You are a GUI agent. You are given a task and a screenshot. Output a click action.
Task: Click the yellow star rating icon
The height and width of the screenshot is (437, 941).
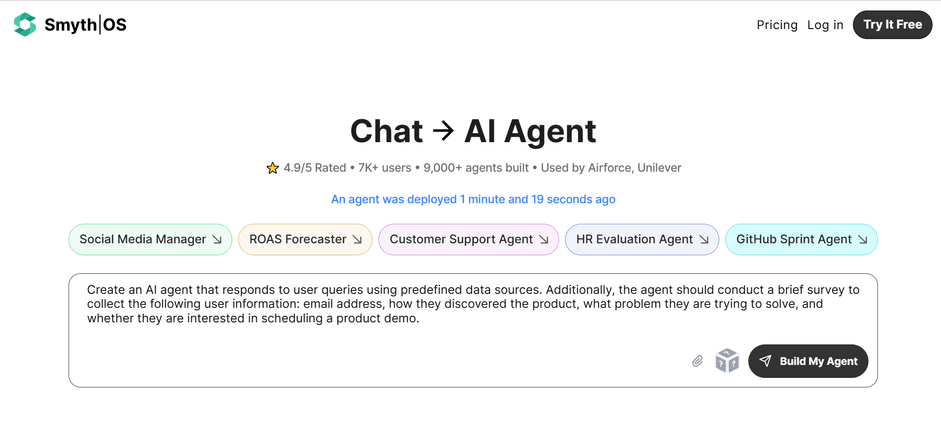[272, 168]
